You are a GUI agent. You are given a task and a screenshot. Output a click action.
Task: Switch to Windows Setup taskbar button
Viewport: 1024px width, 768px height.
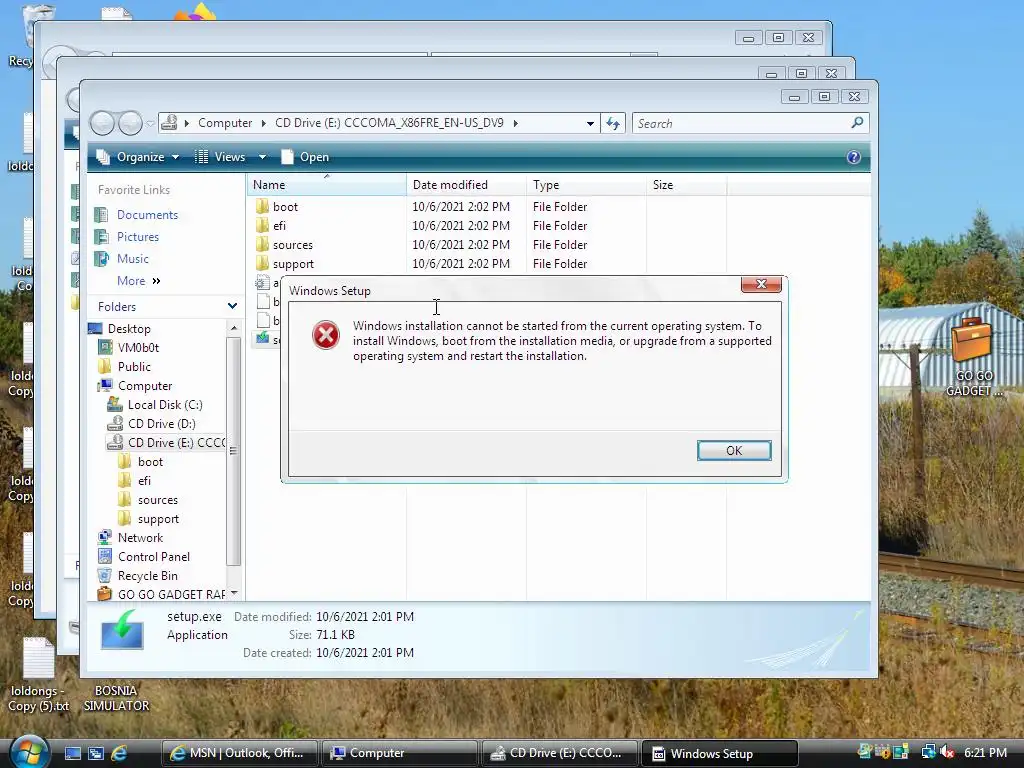coord(718,753)
